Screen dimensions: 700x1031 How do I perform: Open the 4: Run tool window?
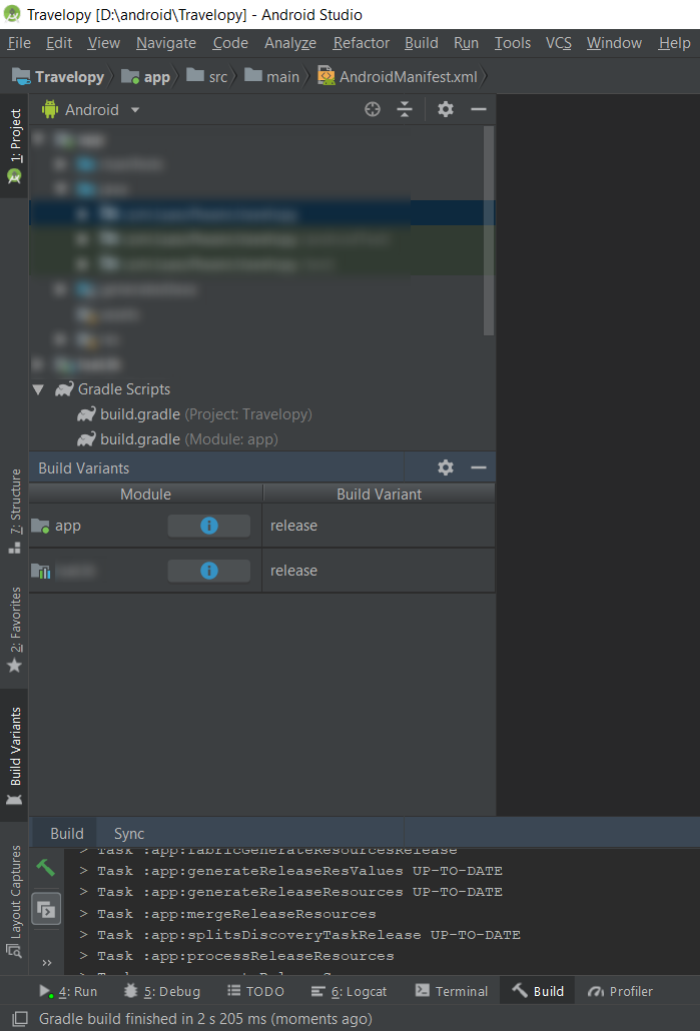(68, 992)
